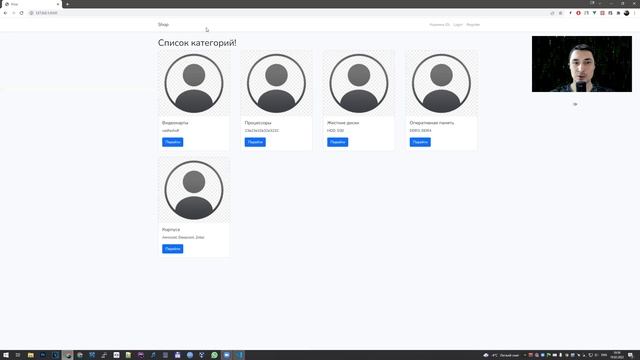Select the Shop browser tab
The image size is (640, 360).
31,4
